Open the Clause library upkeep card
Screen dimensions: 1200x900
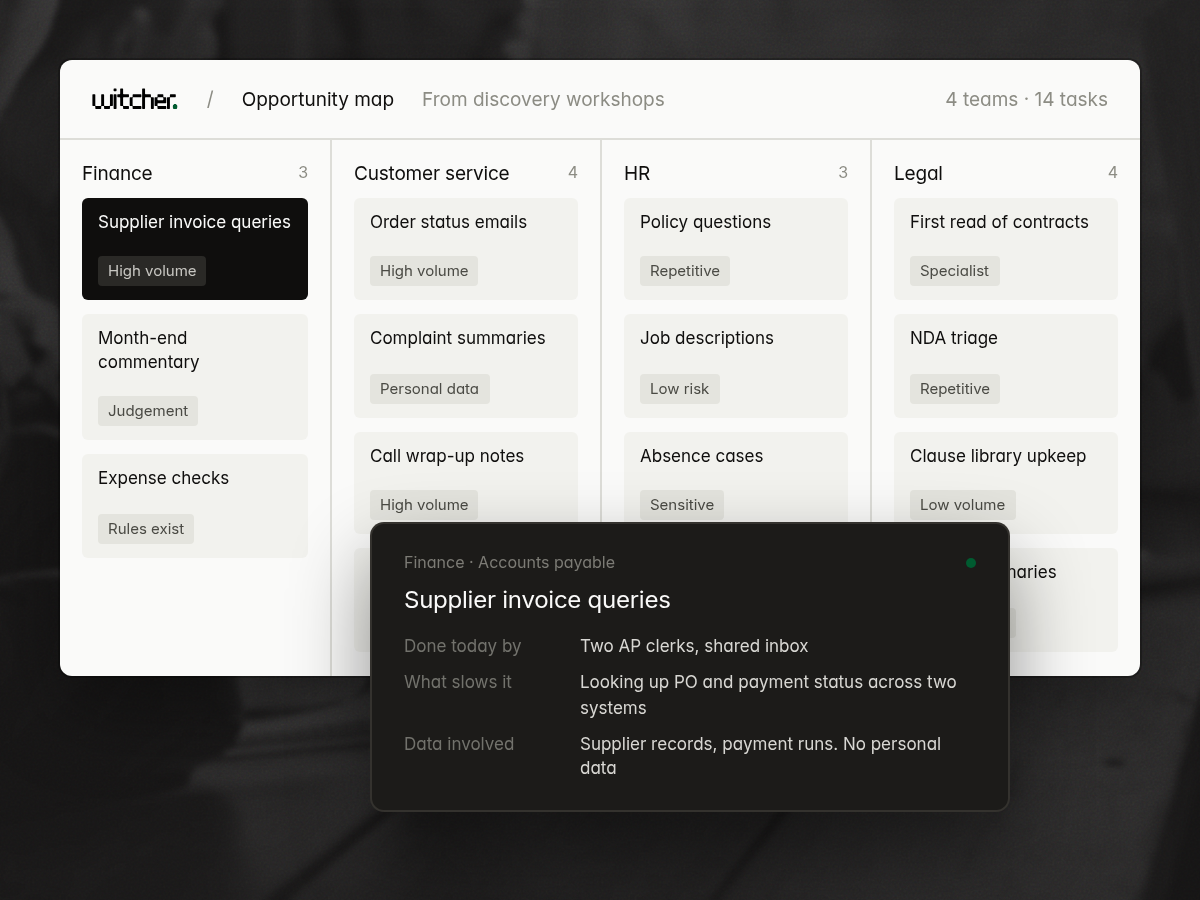(1006, 483)
